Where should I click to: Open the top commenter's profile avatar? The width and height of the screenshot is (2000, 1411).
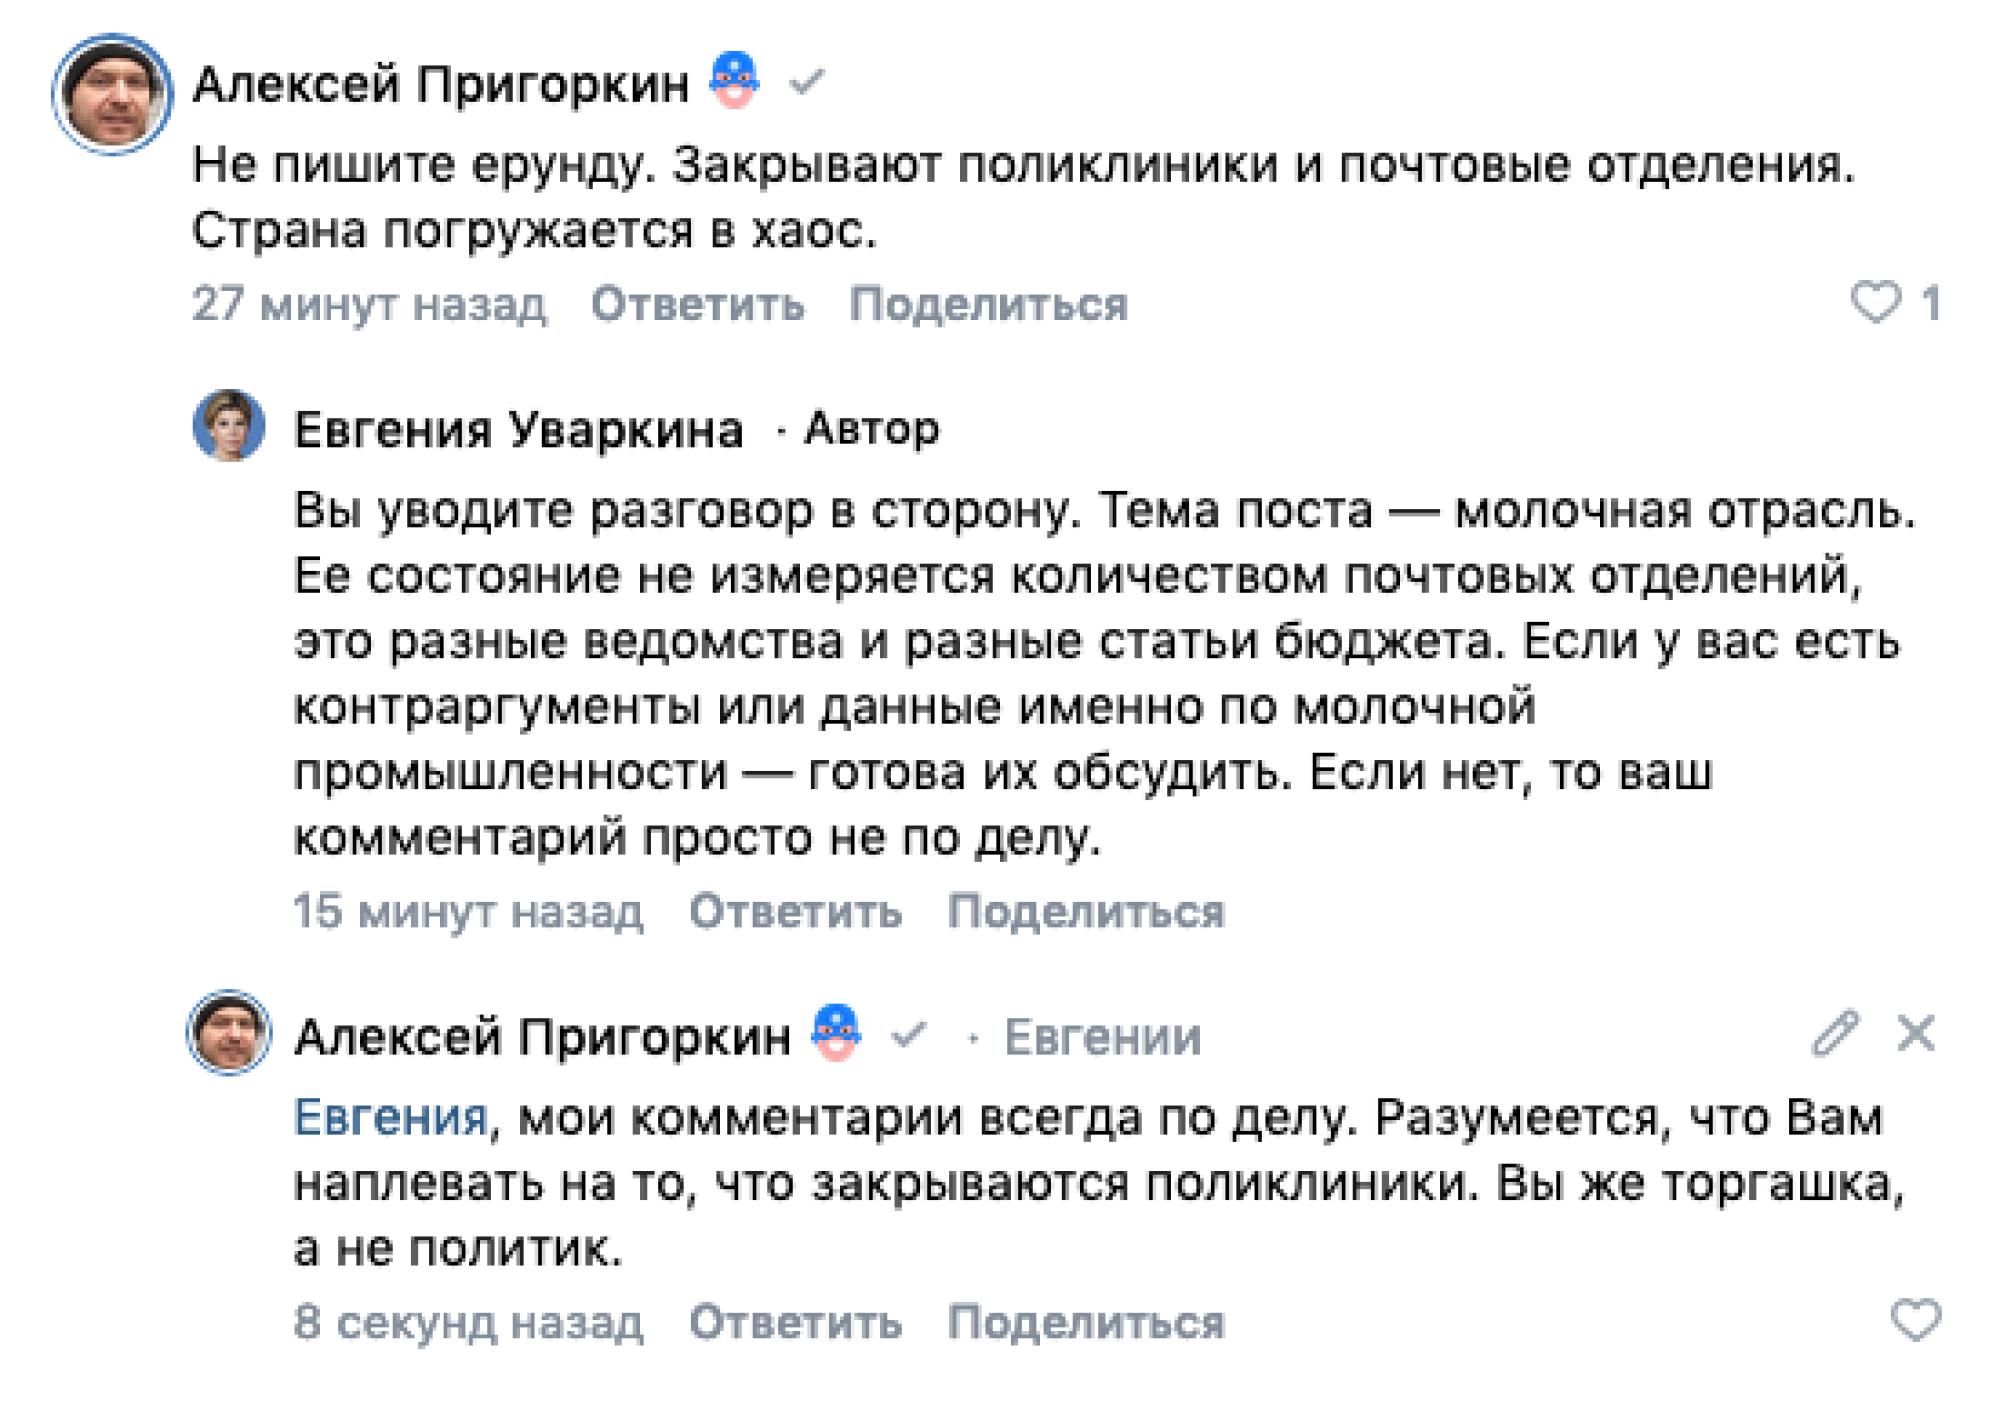tap(112, 94)
